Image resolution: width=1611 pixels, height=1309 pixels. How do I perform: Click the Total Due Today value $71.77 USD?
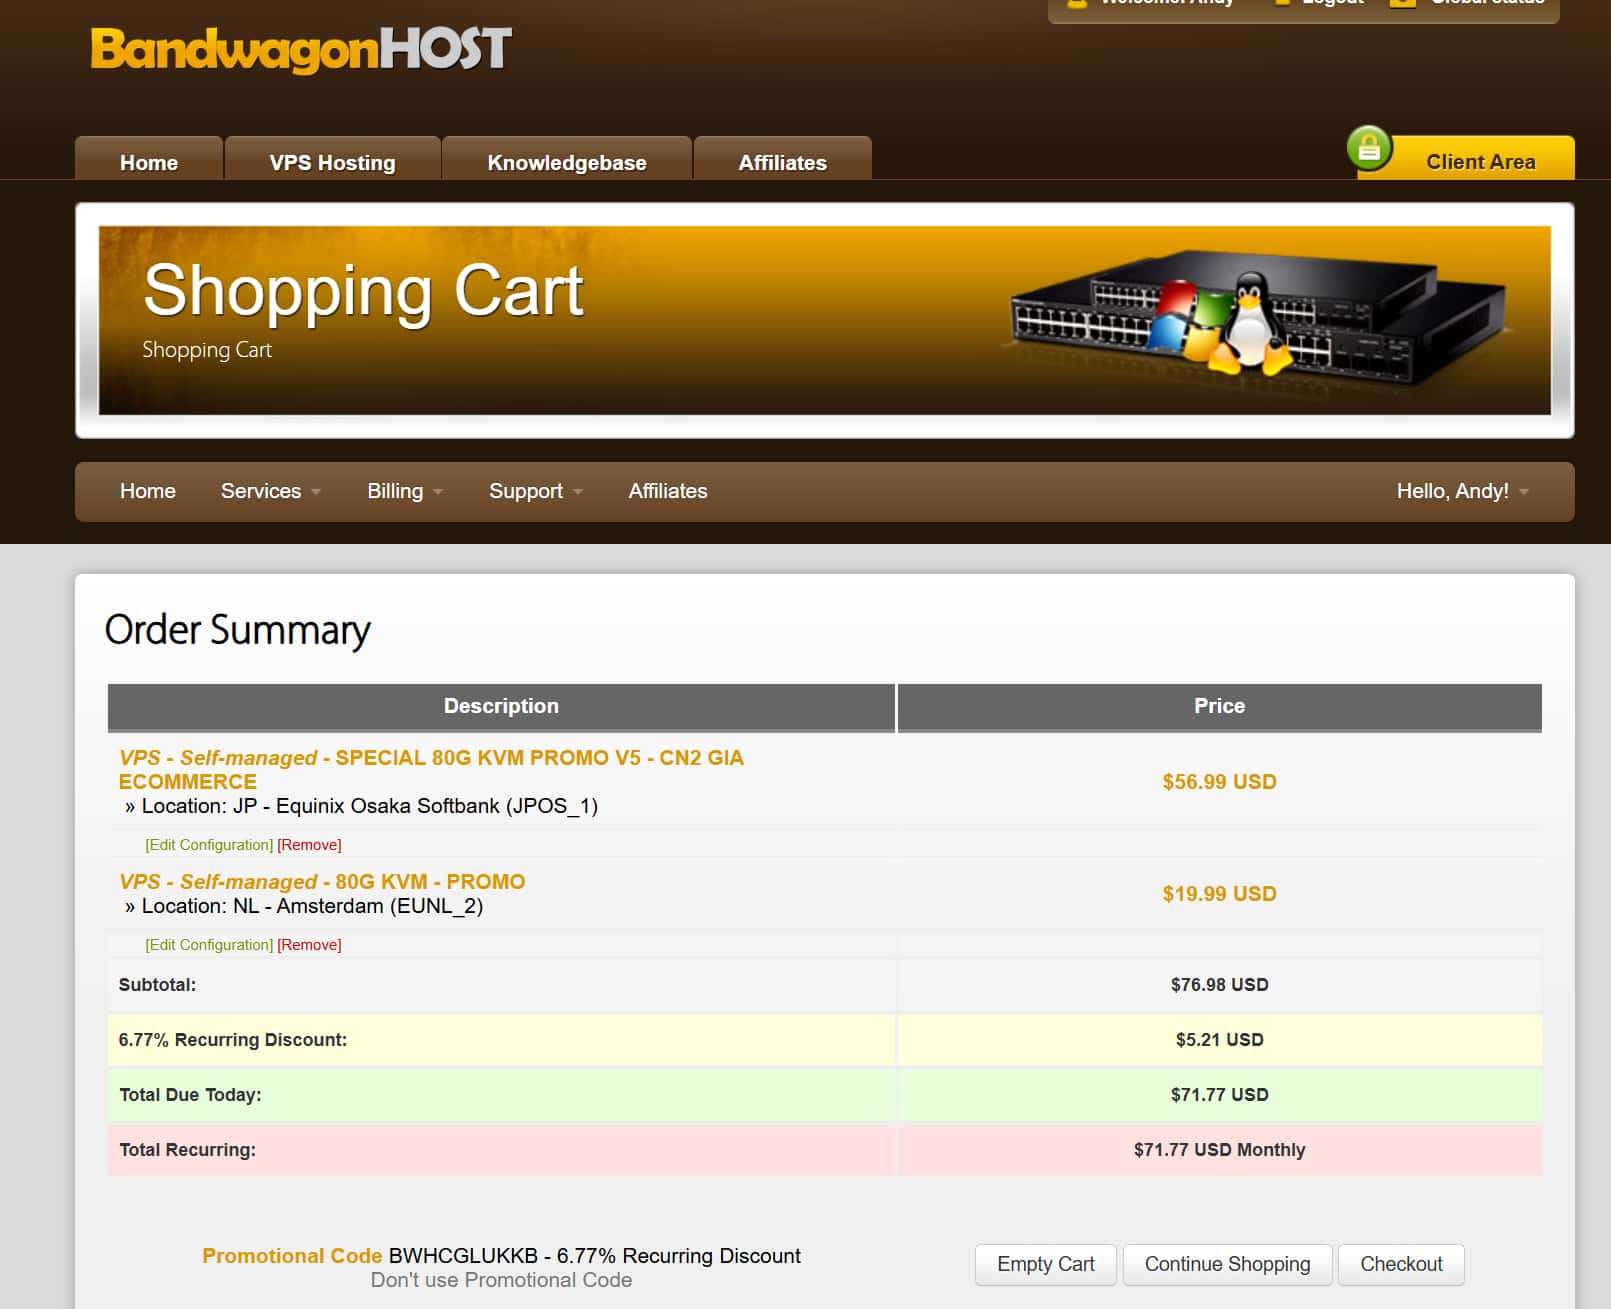(x=1219, y=1095)
